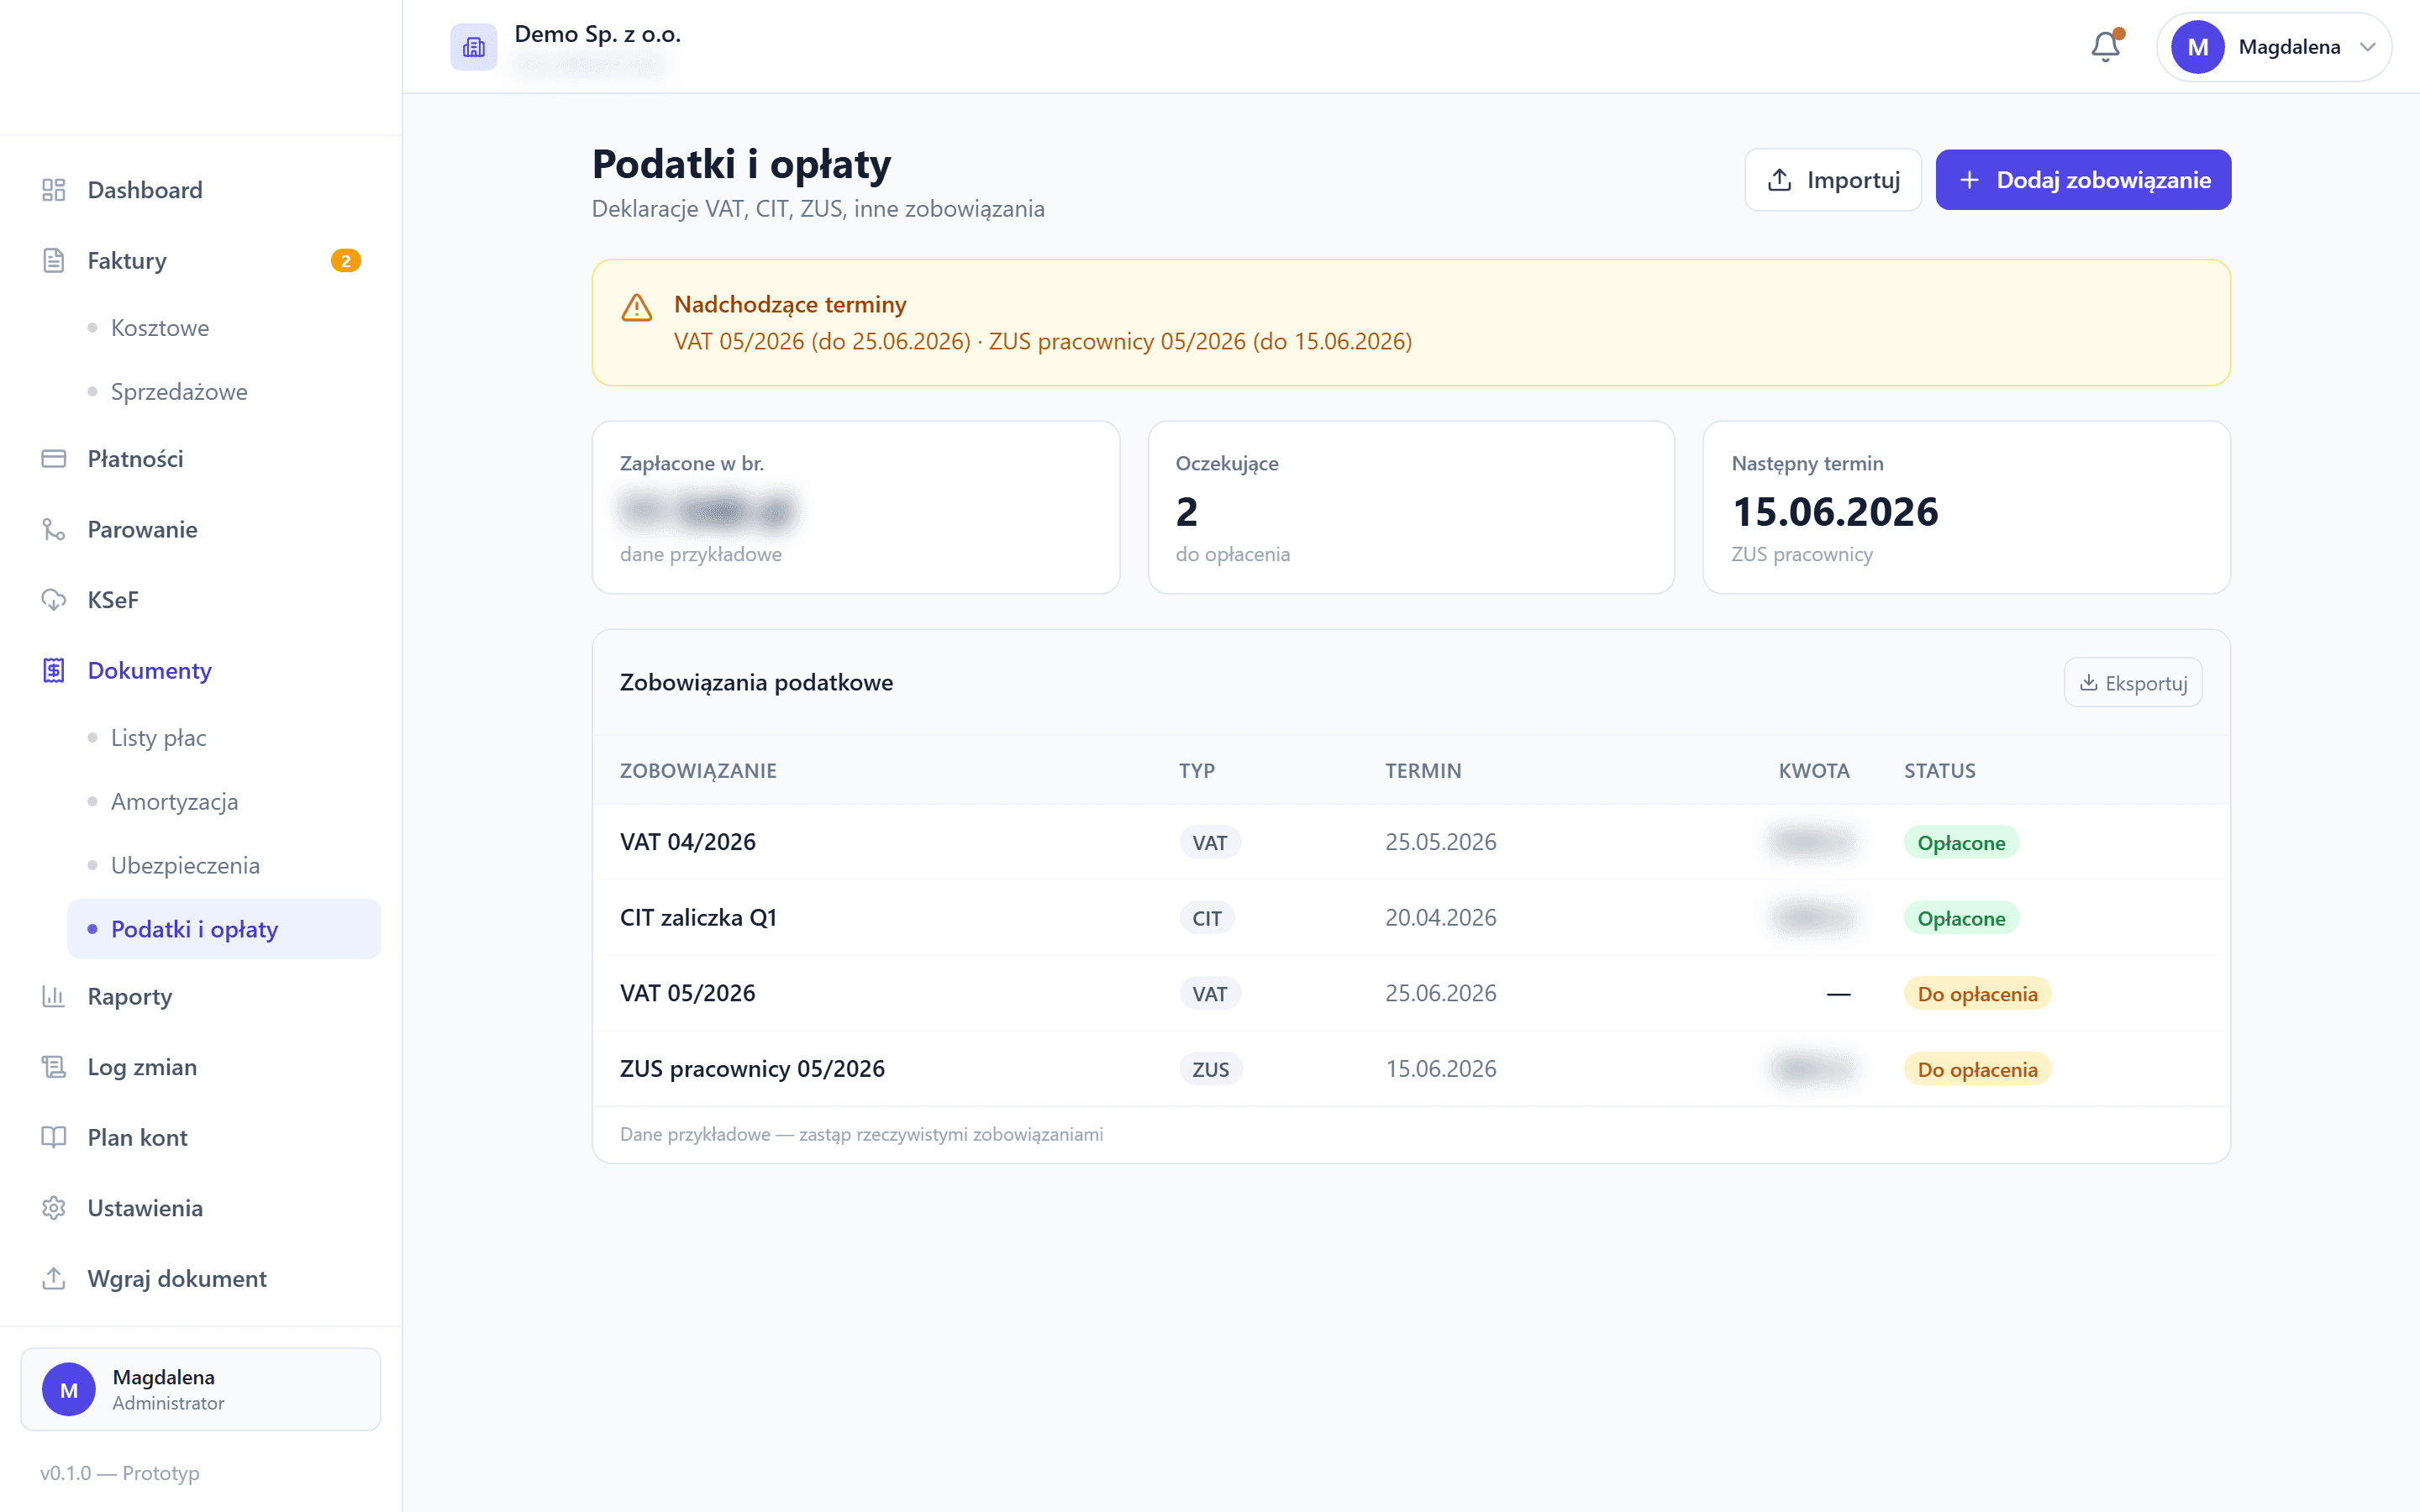Open Kosztowe invoices submenu item
This screenshot has width=2420, height=1512.
point(160,328)
